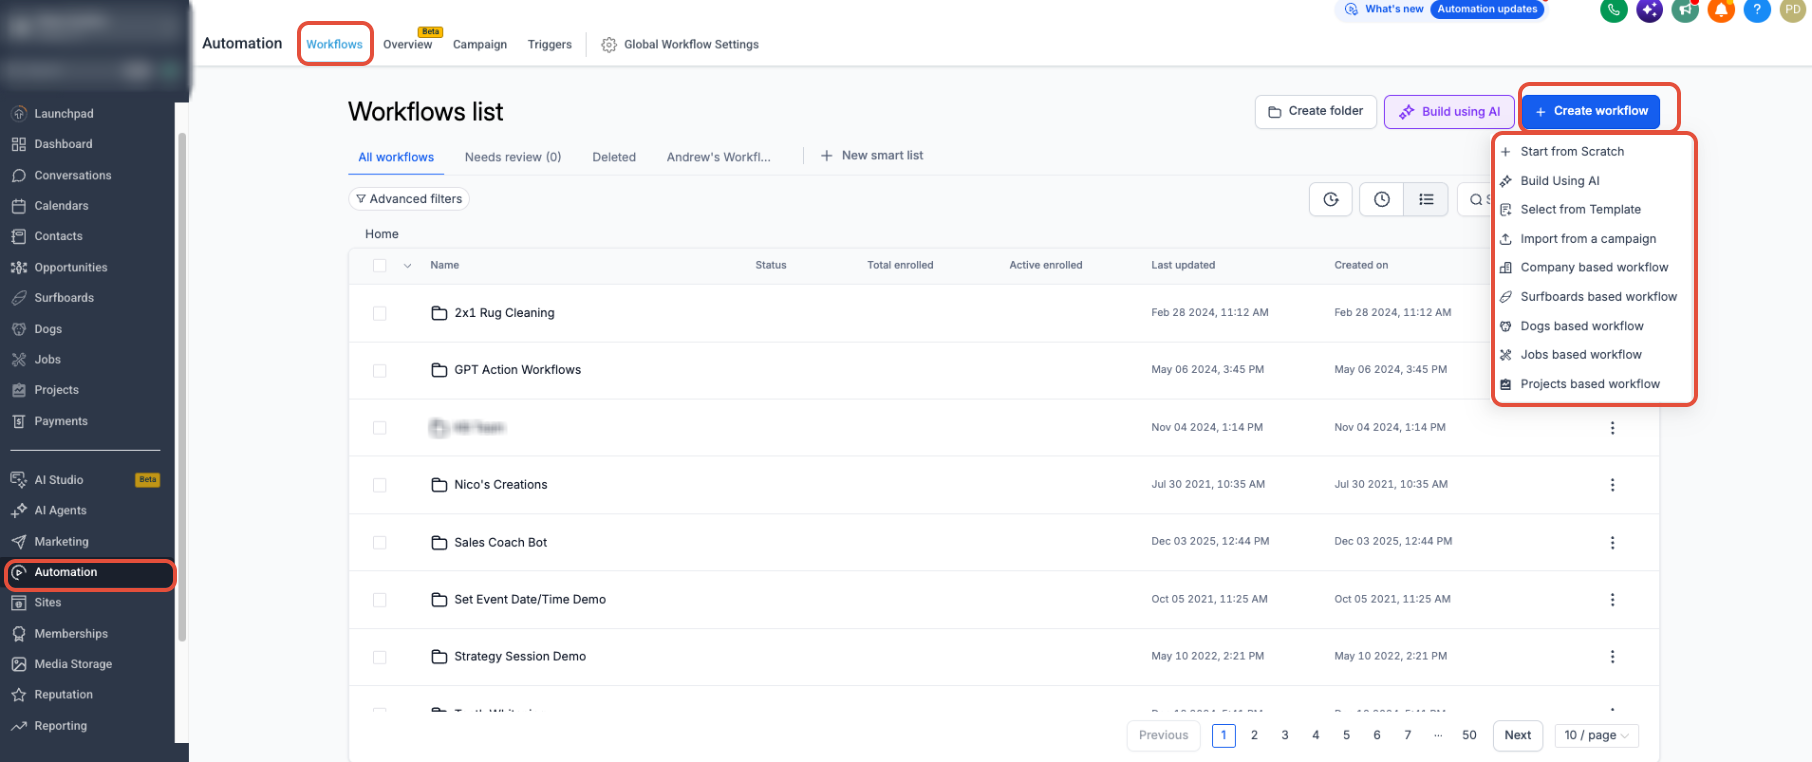
Task: Jump to page 5 in pagination
Action: pyautogui.click(x=1346, y=735)
